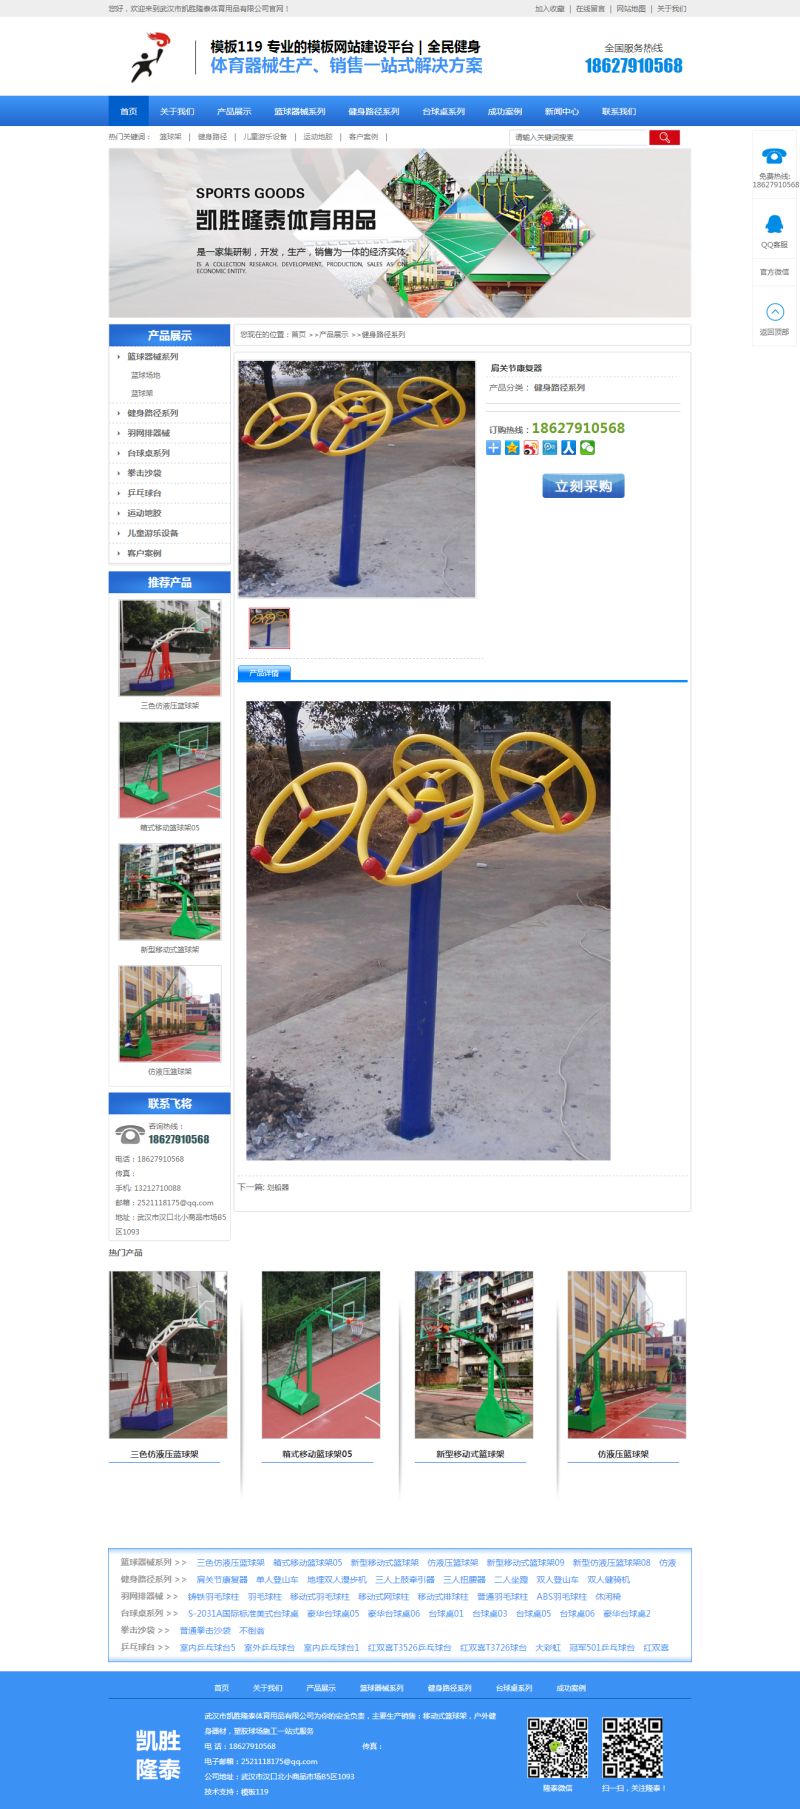Open next article link 划船器
Screen dimensions: 800x1809
pyautogui.click(x=277, y=1187)
